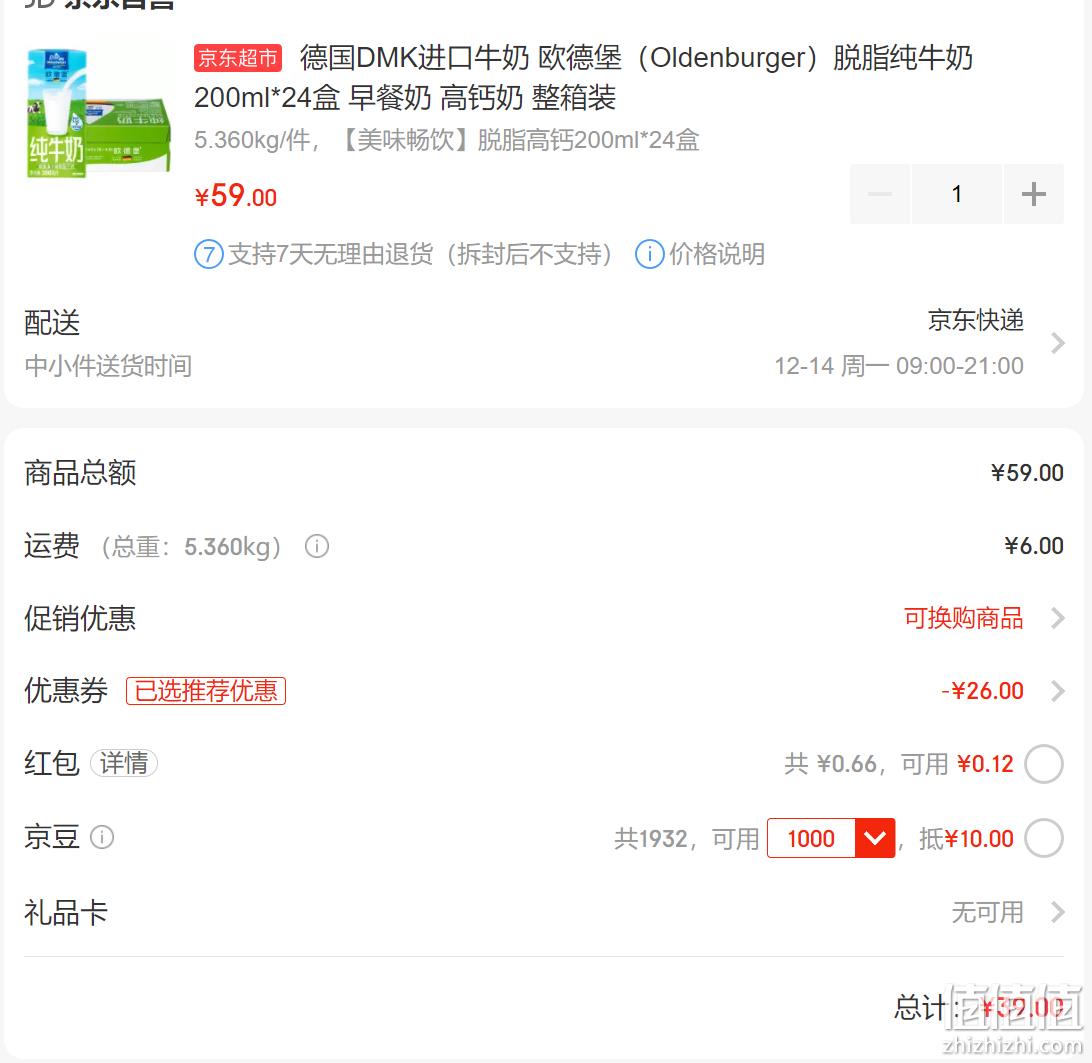Click the 7-day return policy icon
The image size is (1092, 1063).
[x=208, y=254]
